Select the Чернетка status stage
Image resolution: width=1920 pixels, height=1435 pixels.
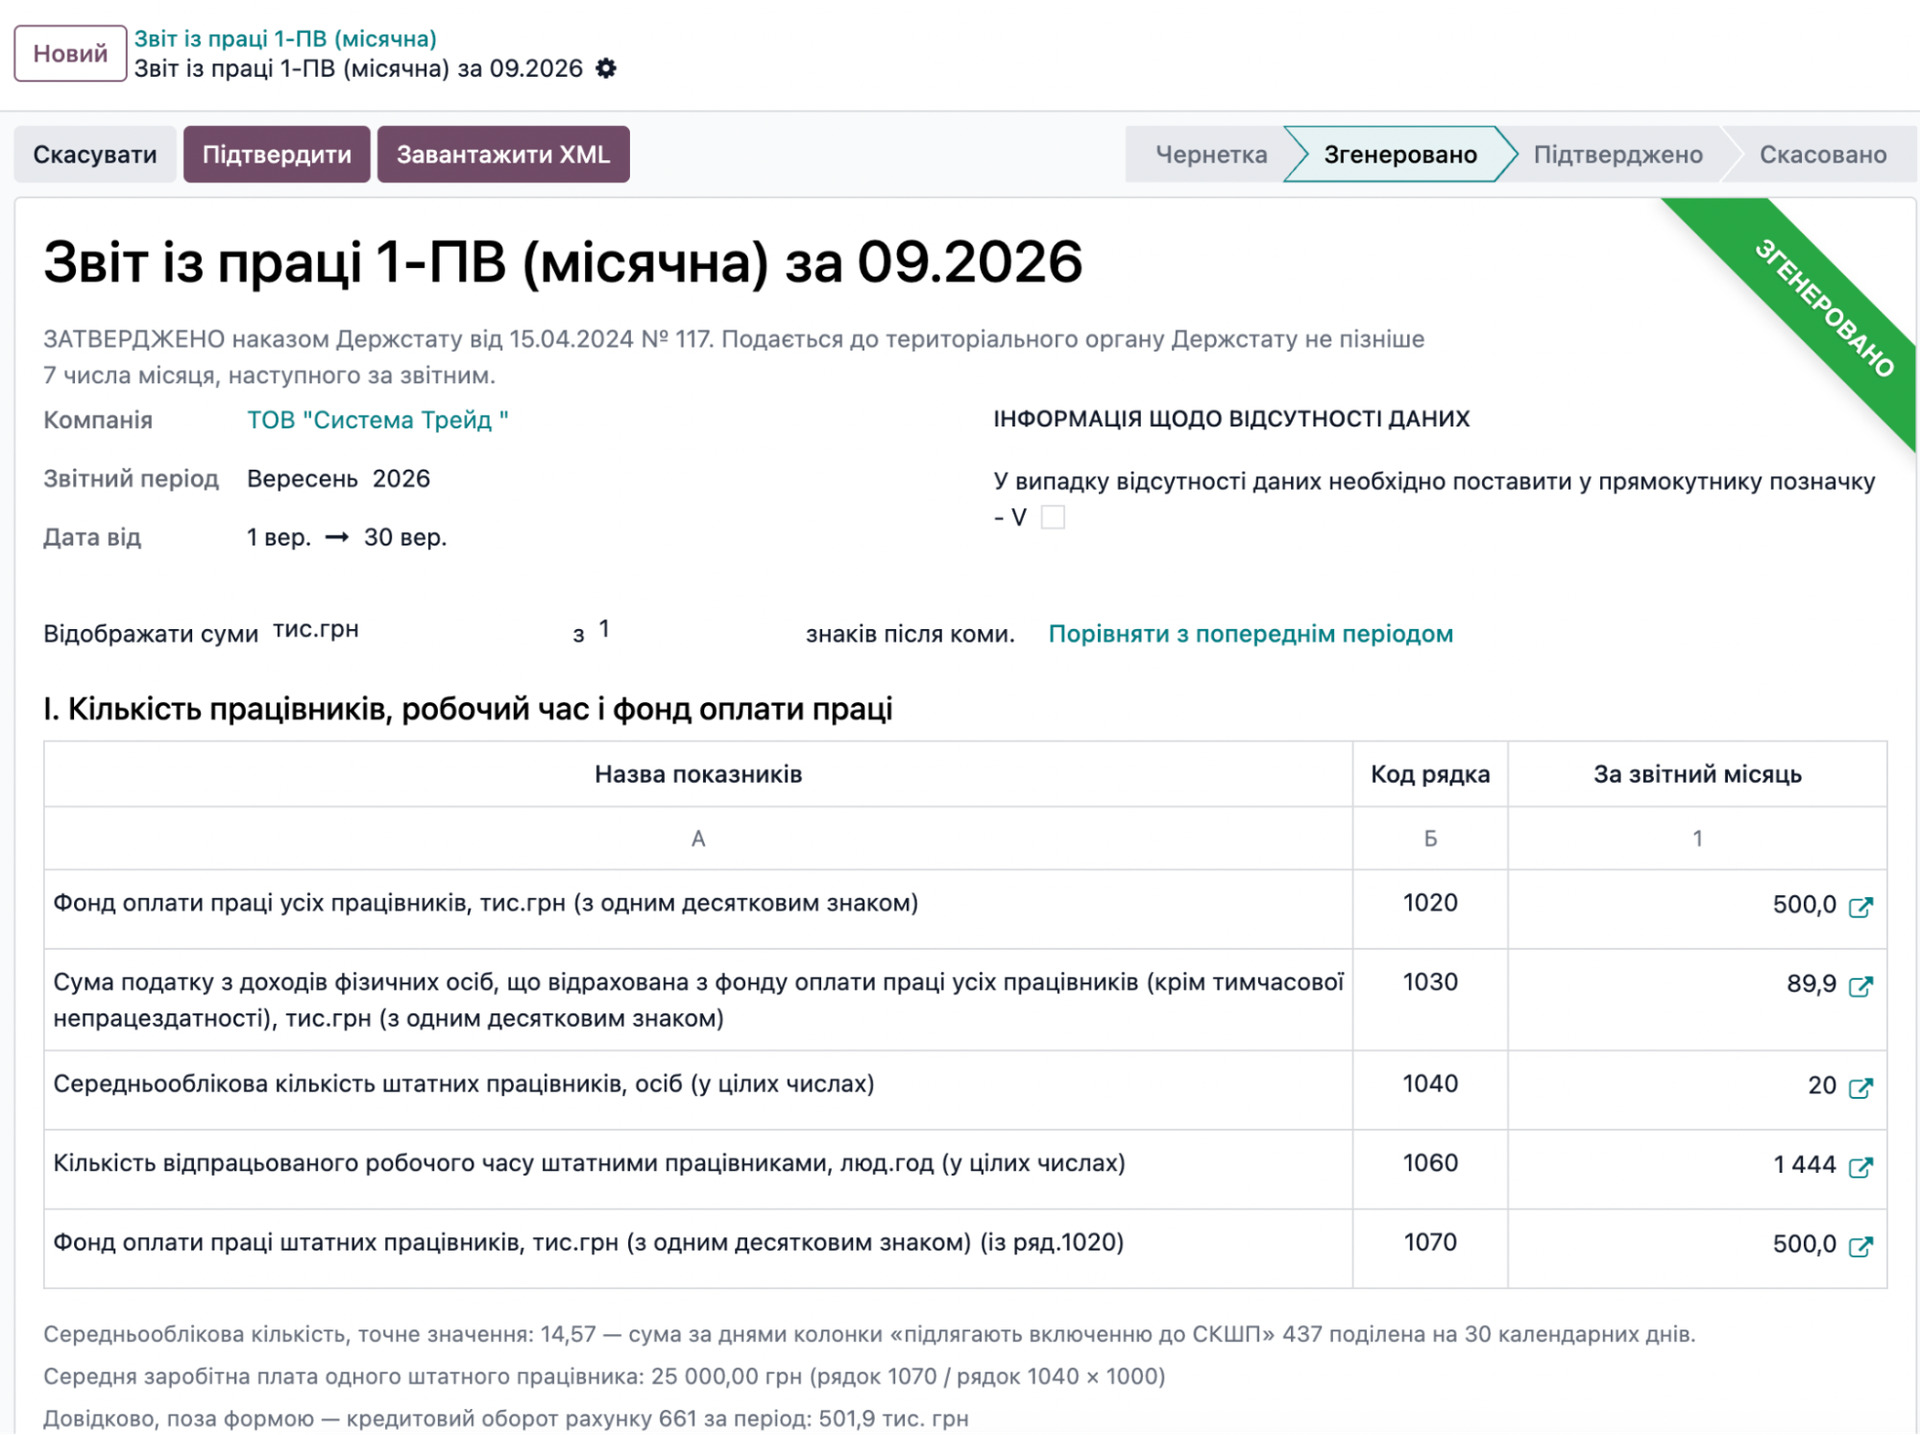click(x=1210, y=154)
